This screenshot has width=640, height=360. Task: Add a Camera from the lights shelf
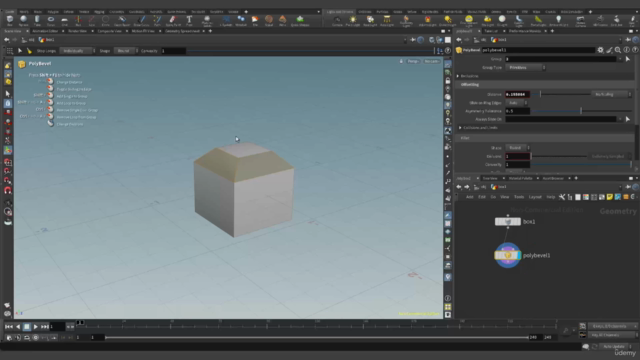337,20
